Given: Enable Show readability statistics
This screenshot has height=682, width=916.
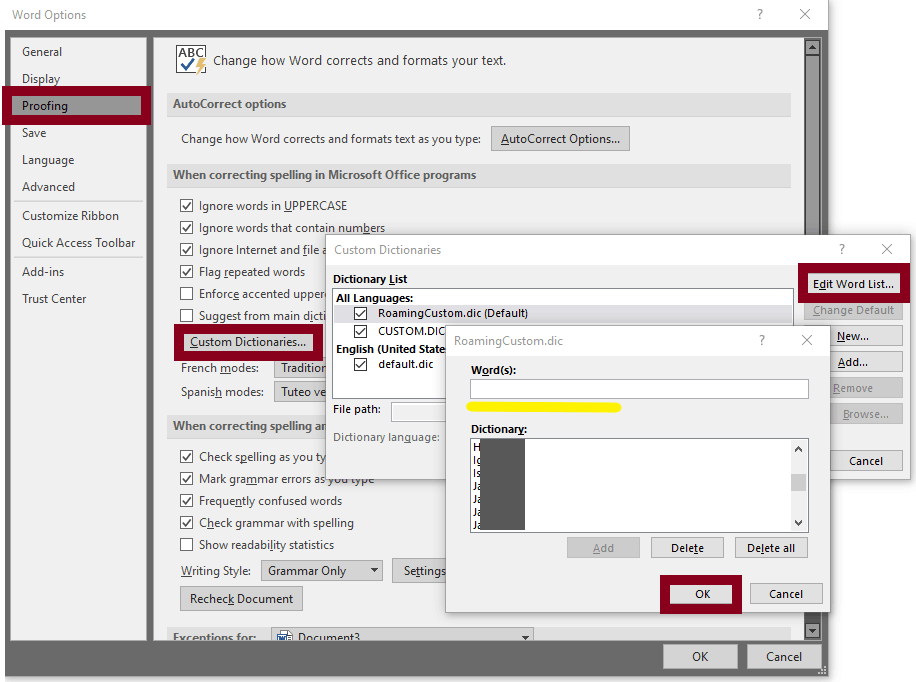Looking at the screenshot, I should click(x=186, y=545).
